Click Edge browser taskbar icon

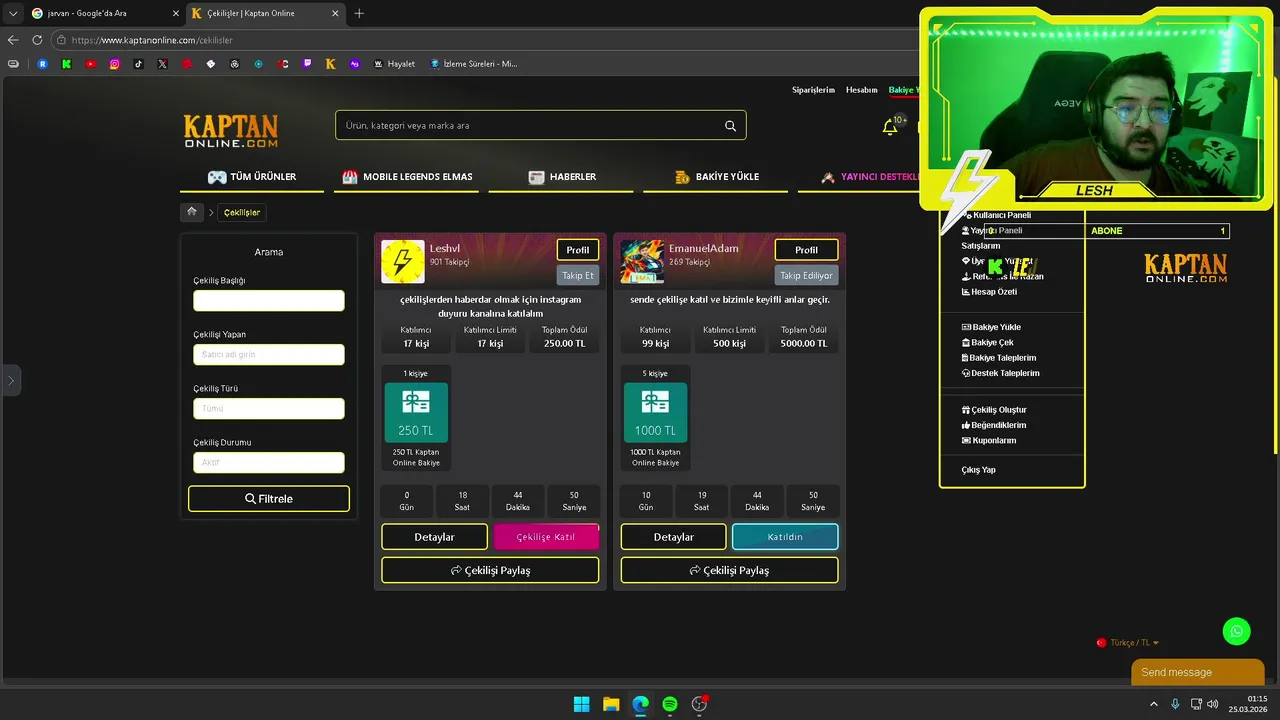(x=640, y=704)
